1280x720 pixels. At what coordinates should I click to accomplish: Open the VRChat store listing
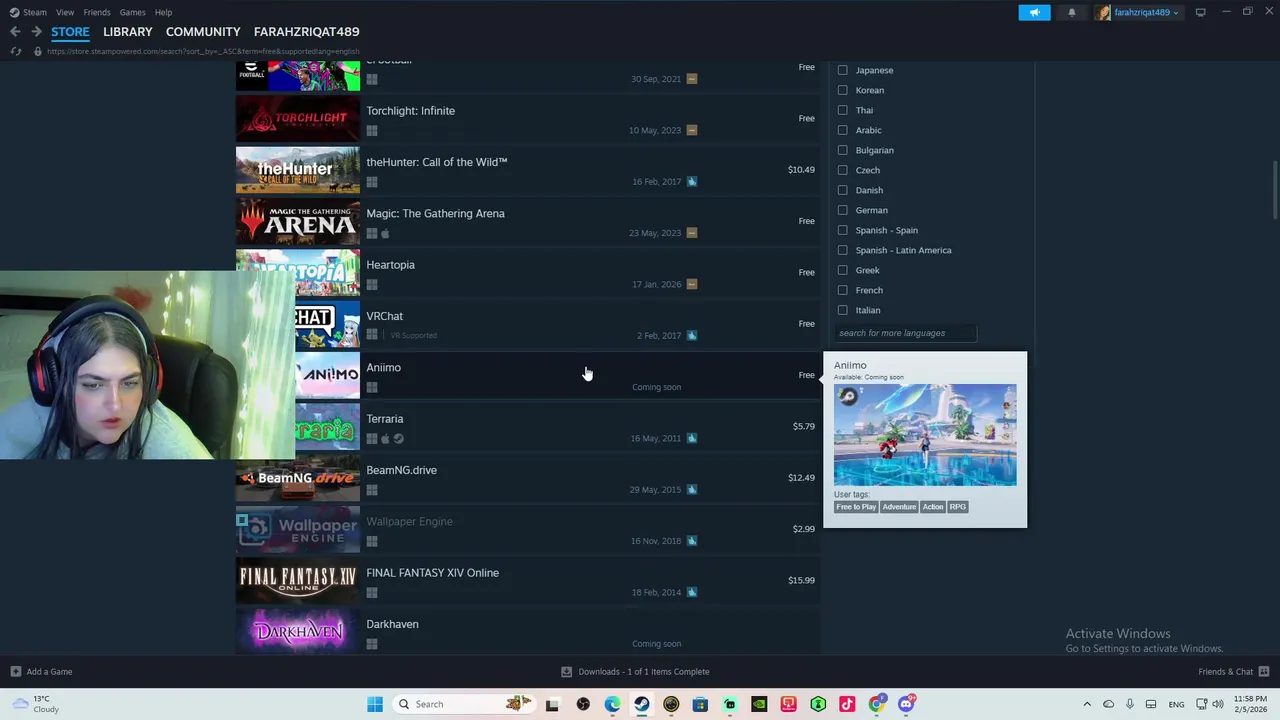[x=528, y=324]
